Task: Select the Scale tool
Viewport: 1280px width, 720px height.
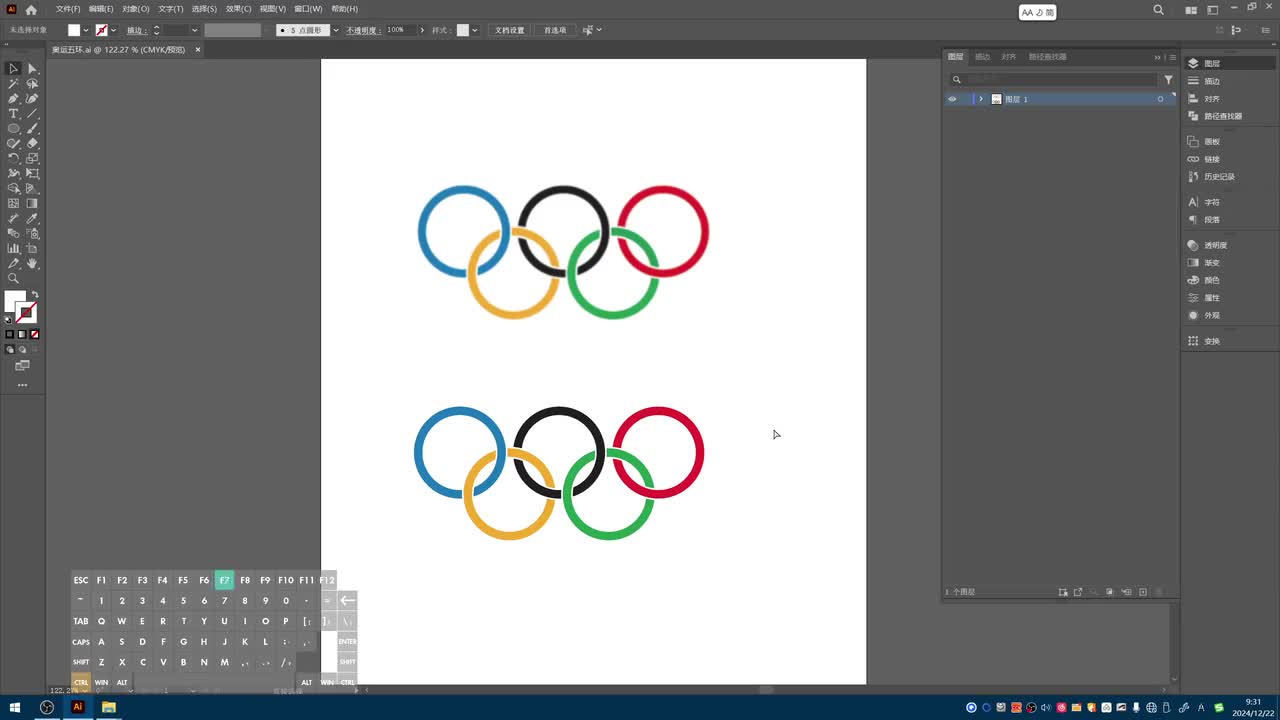Action: [x=32, y=159]
